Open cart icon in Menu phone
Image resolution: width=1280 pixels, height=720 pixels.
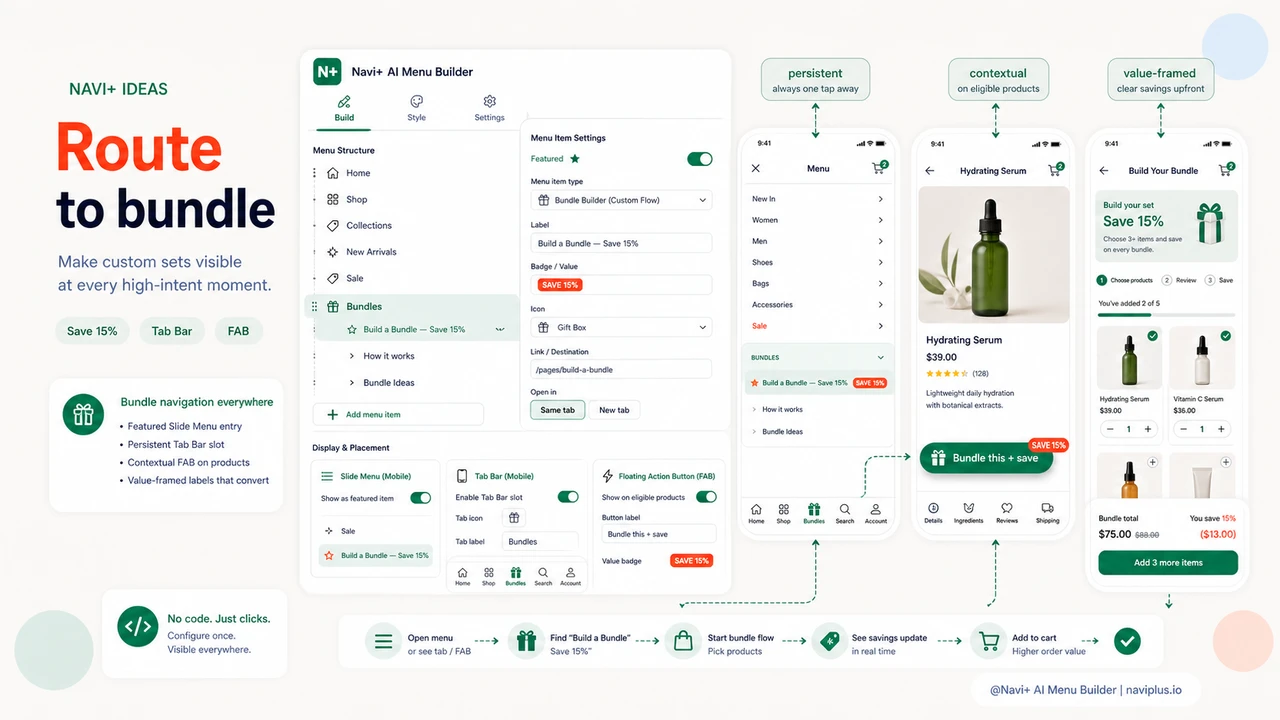pos(879,169)
